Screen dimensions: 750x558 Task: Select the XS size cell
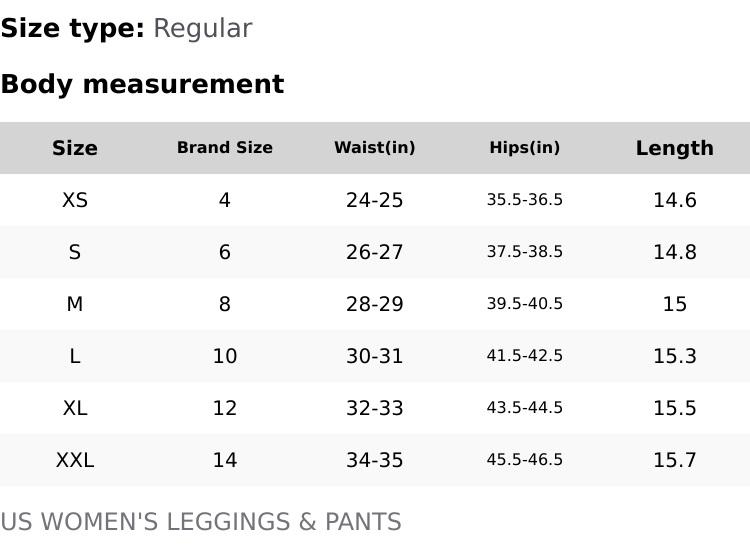[x=75, y=200]
